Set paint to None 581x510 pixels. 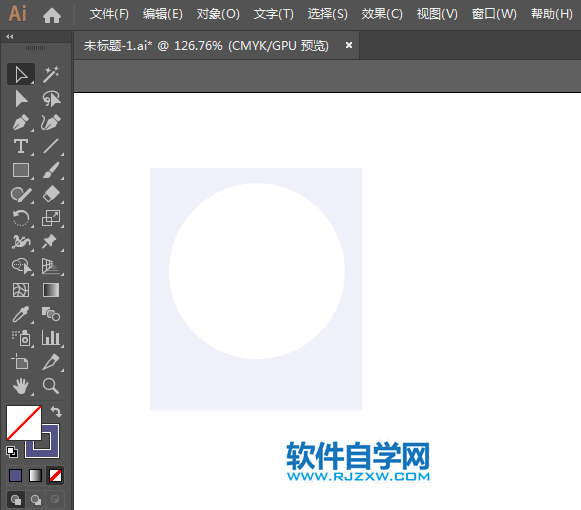coord(56,476)
